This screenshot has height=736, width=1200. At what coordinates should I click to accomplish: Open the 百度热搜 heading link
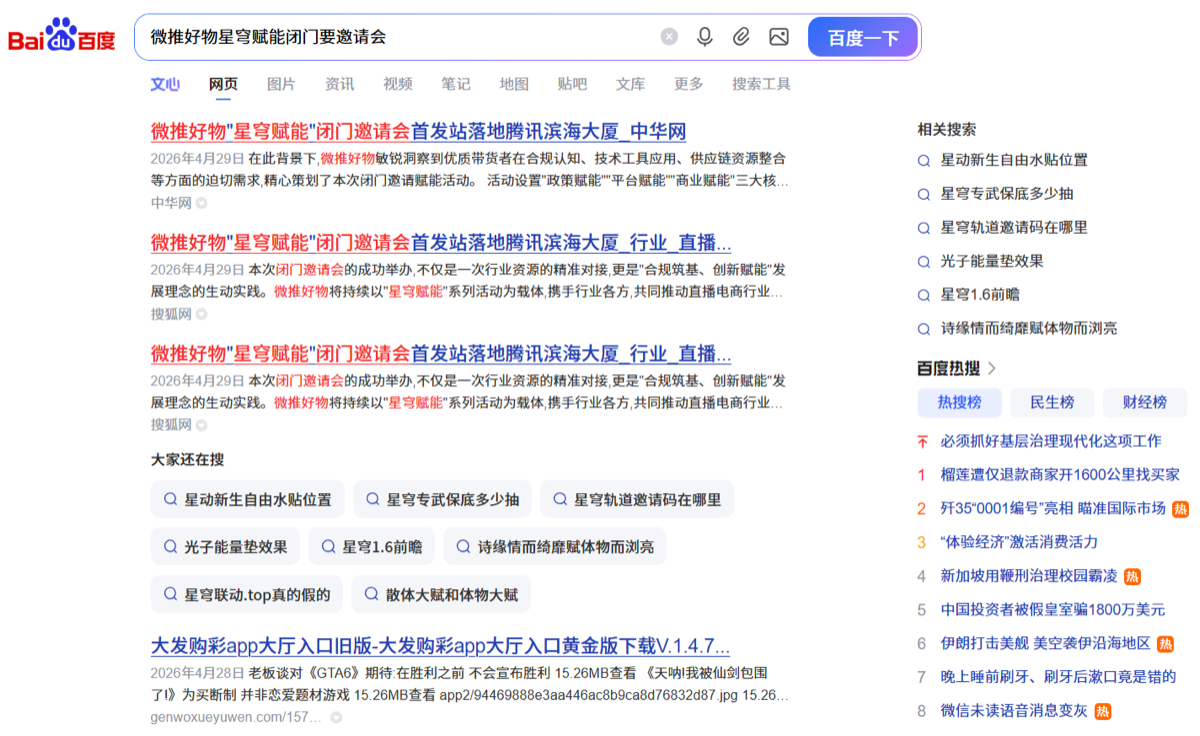(x=948, y=368)
